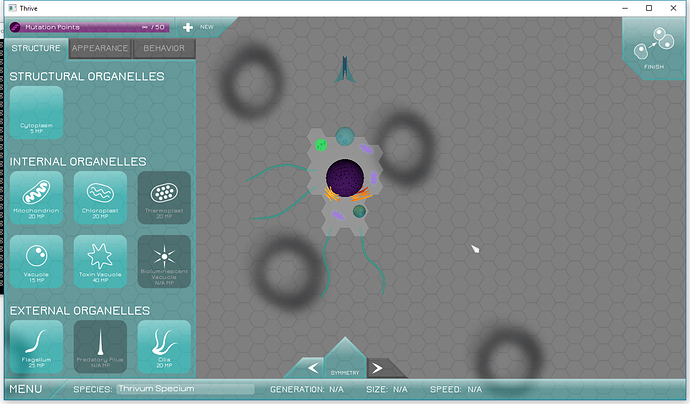Click the Species name field
Screen dimensions: 690x404
(x=184, y=389)
